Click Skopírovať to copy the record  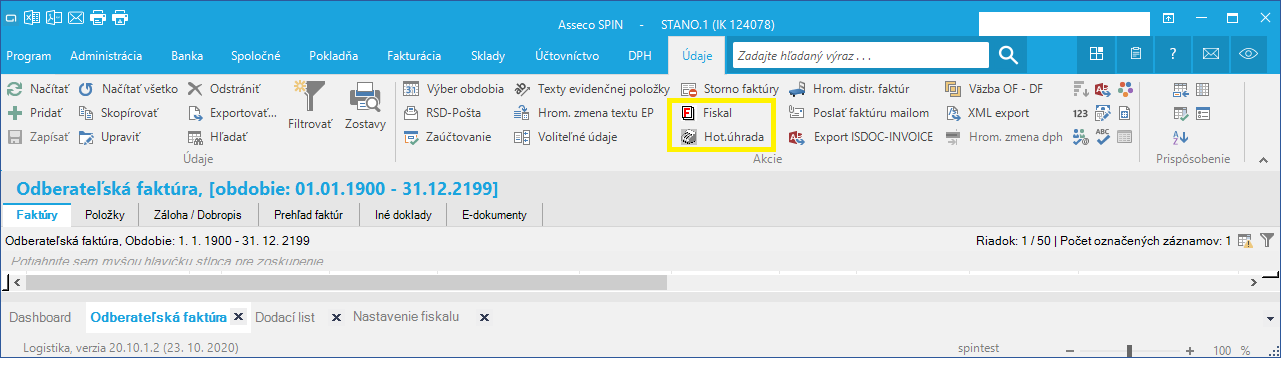tap(120, 113)
